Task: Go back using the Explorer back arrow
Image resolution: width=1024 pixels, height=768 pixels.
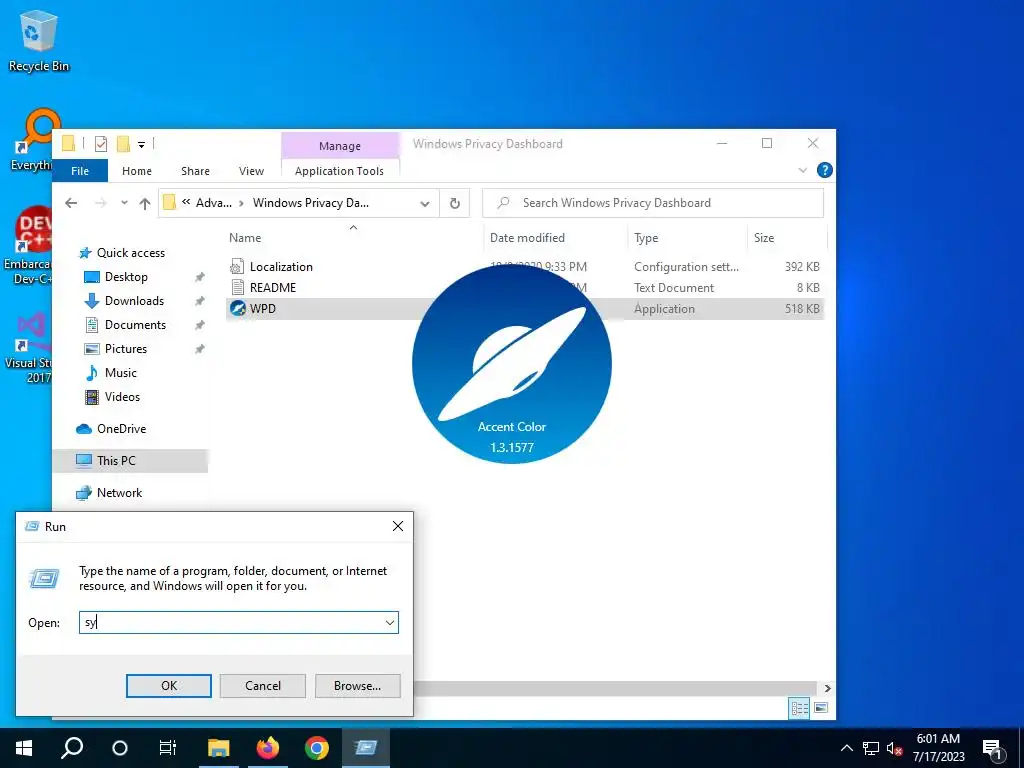Action: [x=71, y=203]
